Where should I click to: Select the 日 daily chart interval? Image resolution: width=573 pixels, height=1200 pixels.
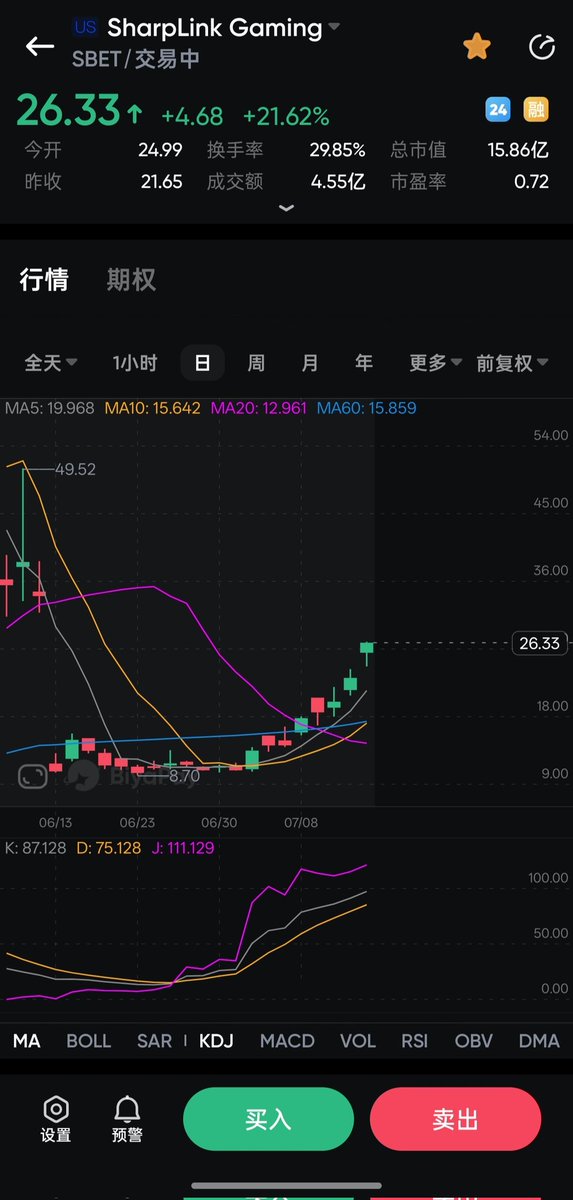[x=202, y=363]
